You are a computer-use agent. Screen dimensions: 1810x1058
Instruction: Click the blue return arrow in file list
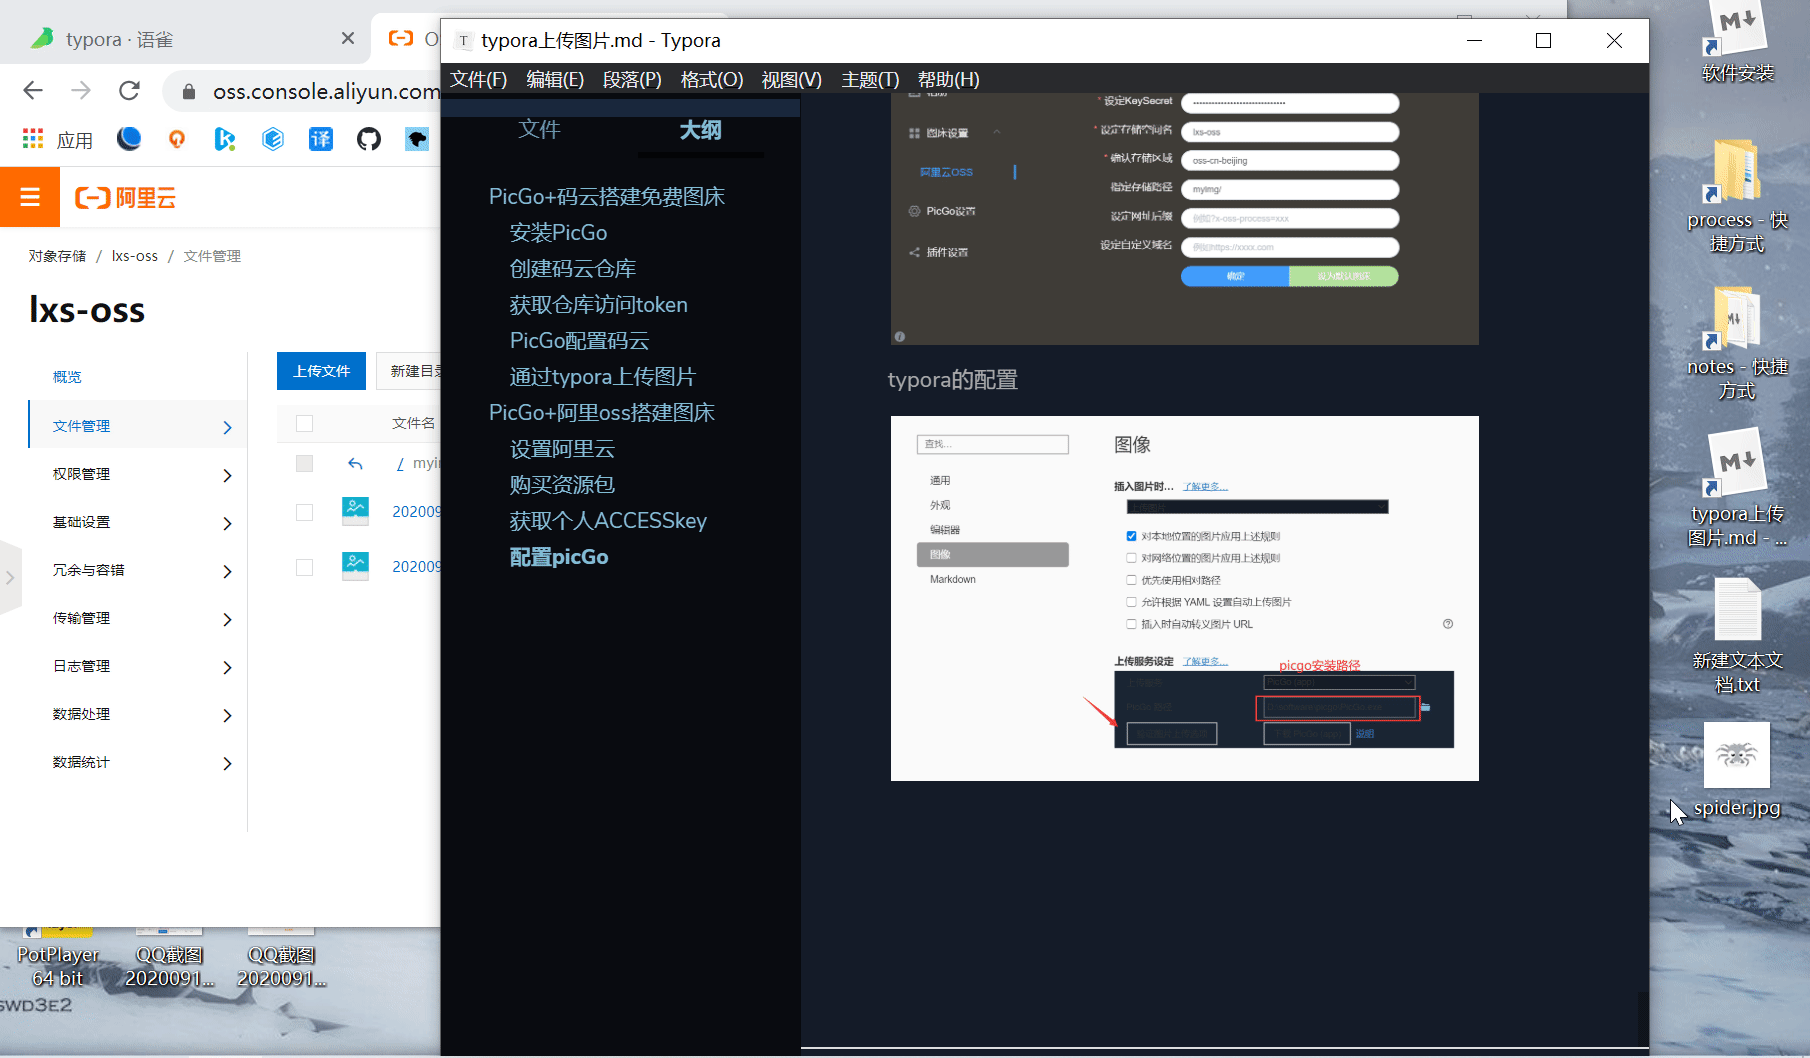click(355, 463)
